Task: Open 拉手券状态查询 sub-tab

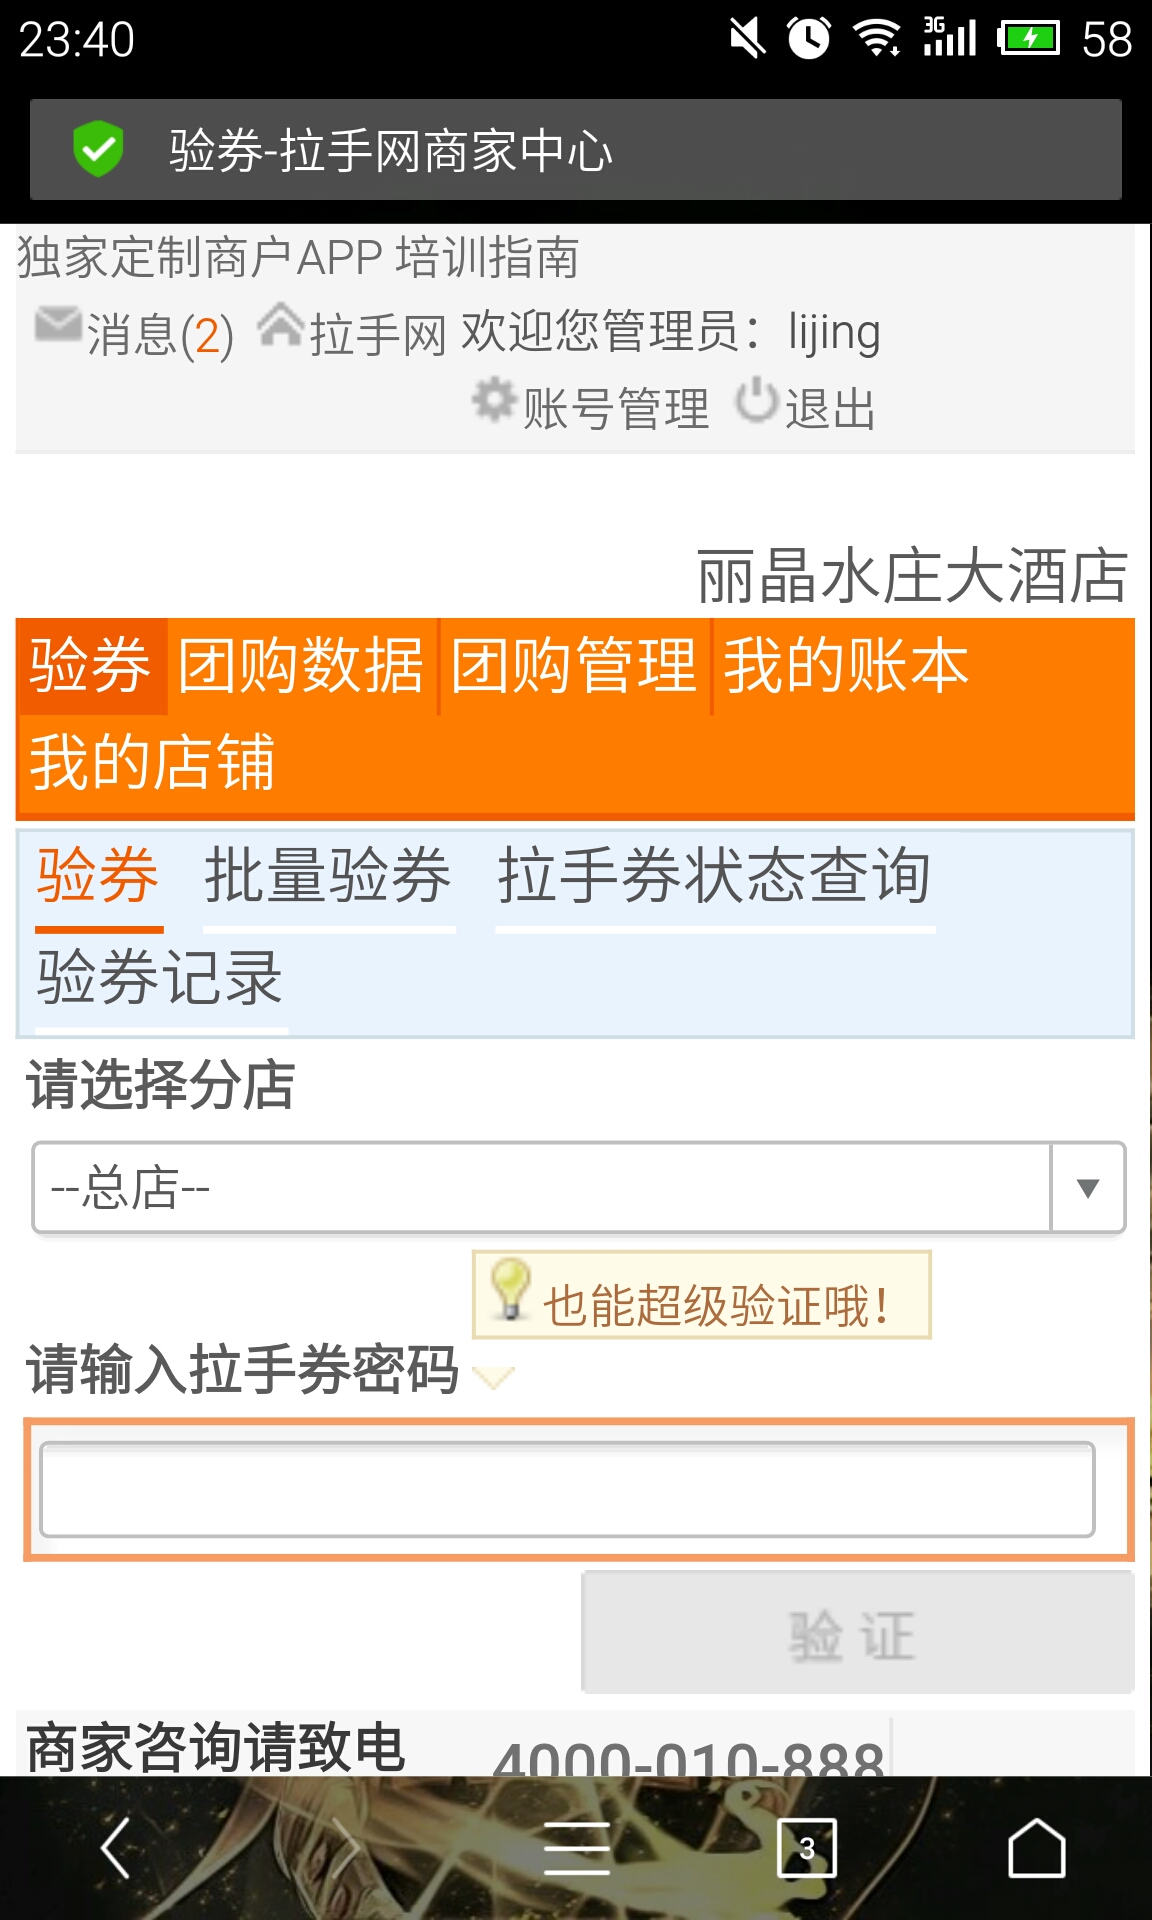Action: [715, 877]
